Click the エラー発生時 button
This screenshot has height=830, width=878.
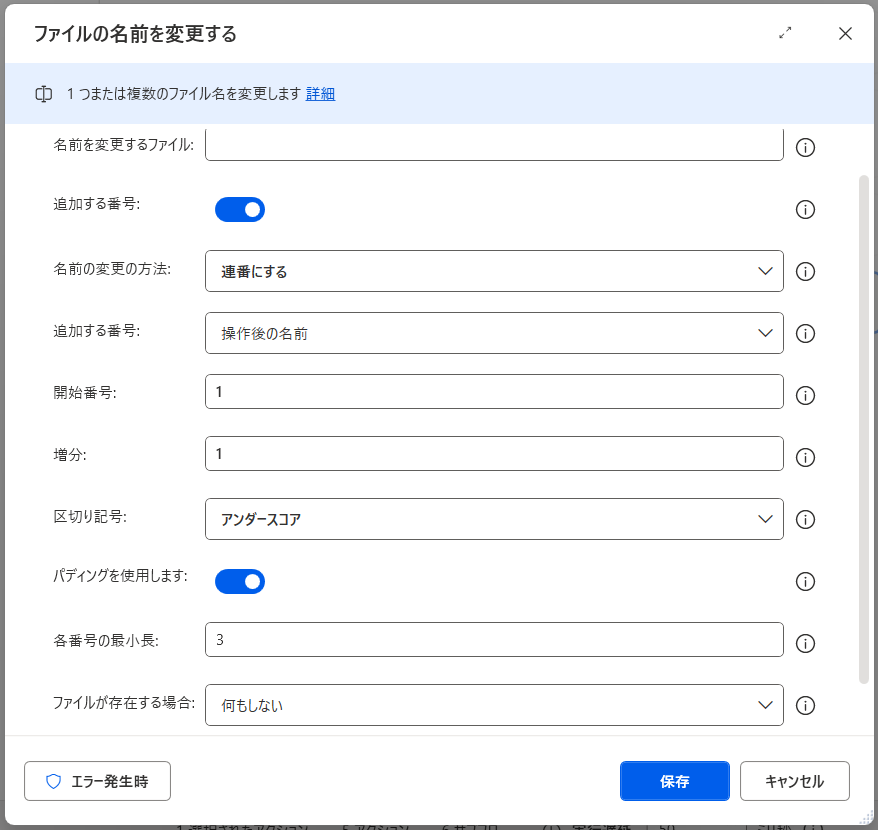97,781
